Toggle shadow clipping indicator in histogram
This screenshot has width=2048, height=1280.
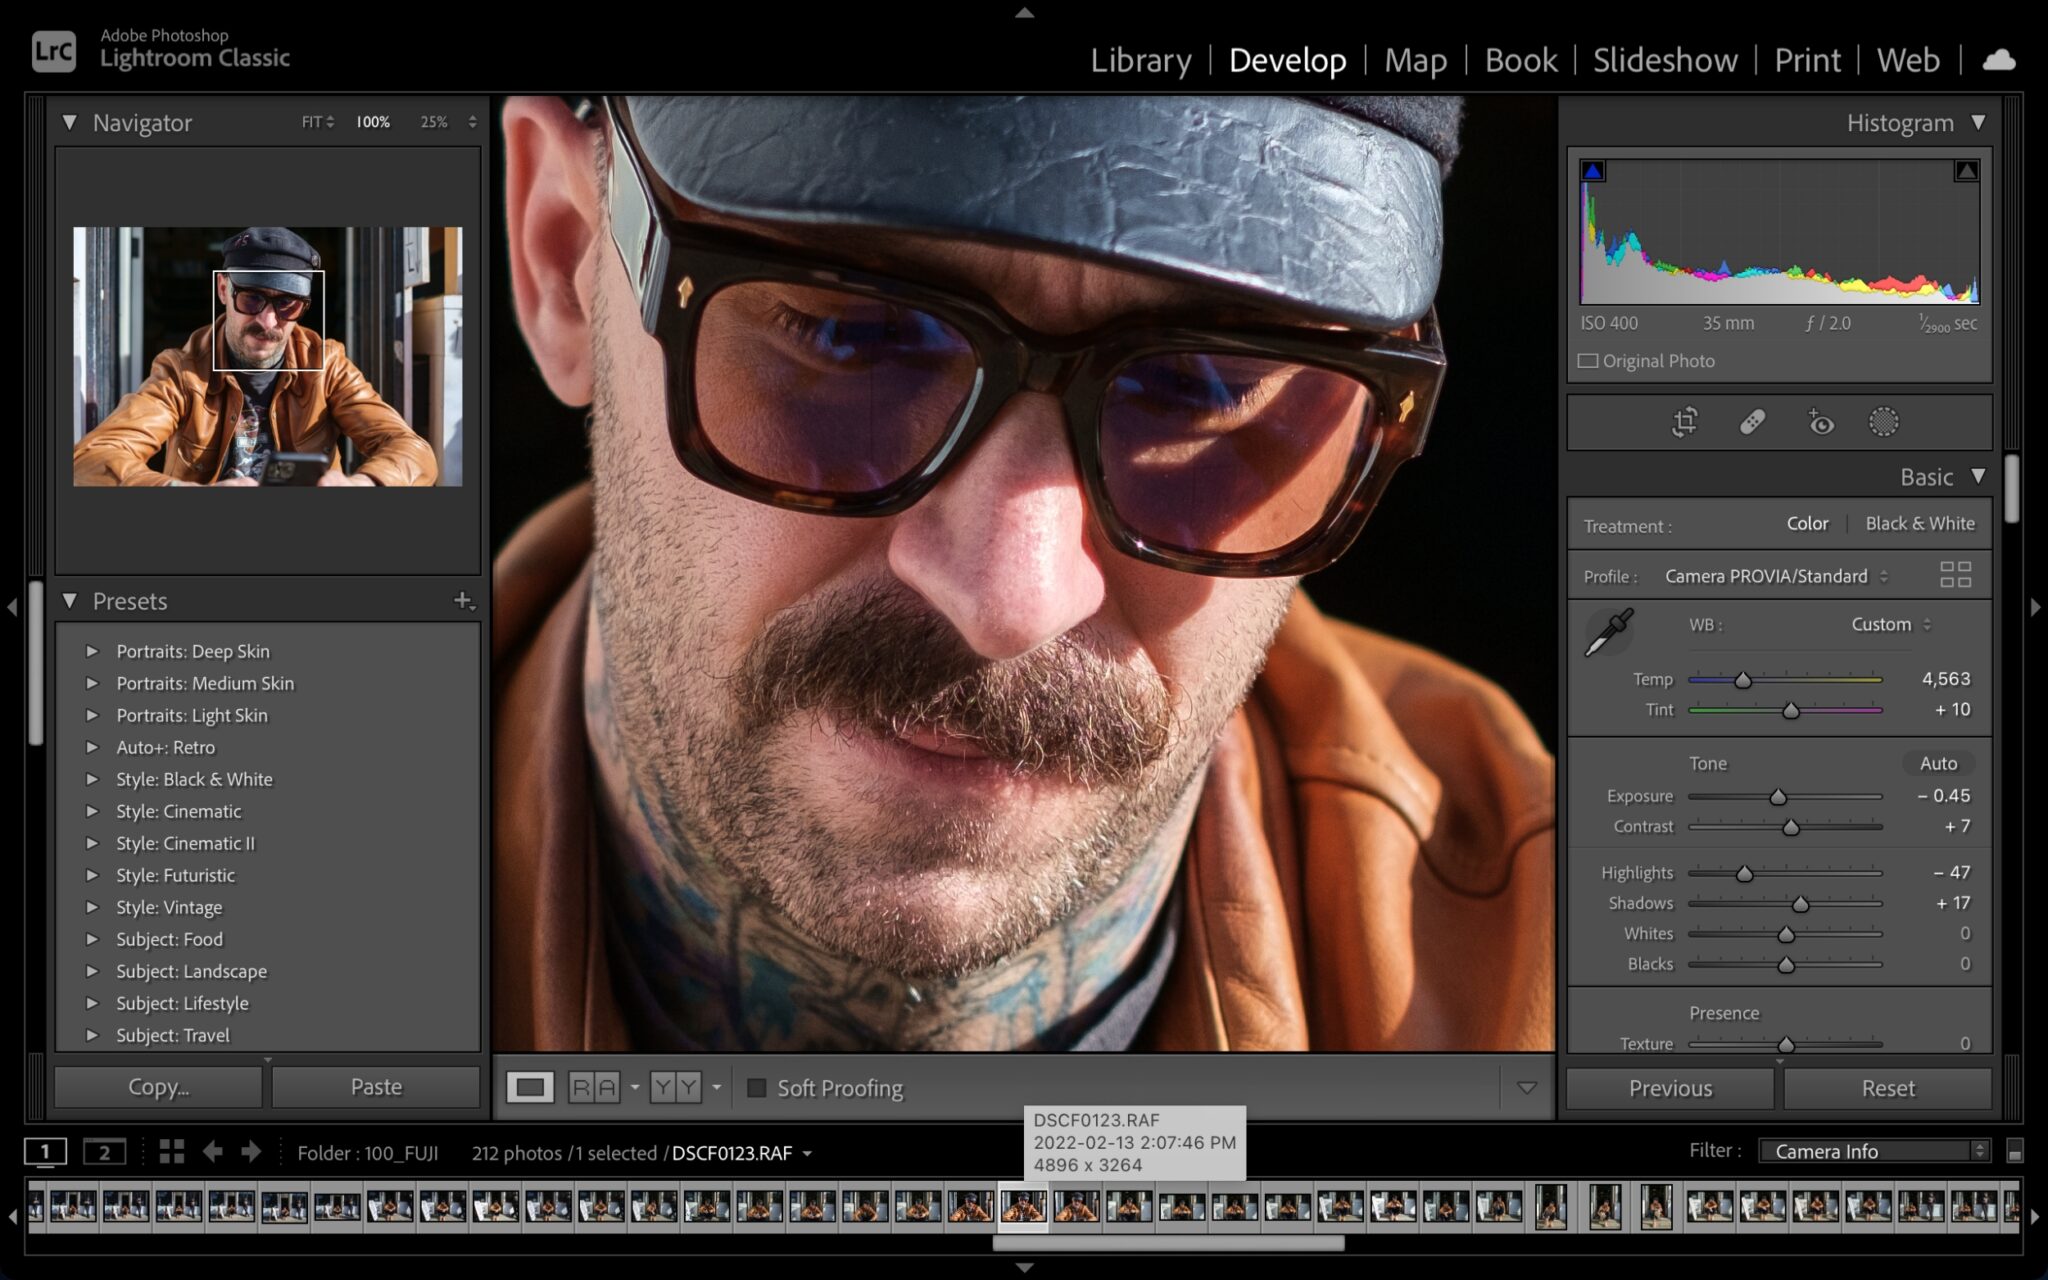[x=1593, y=171]
